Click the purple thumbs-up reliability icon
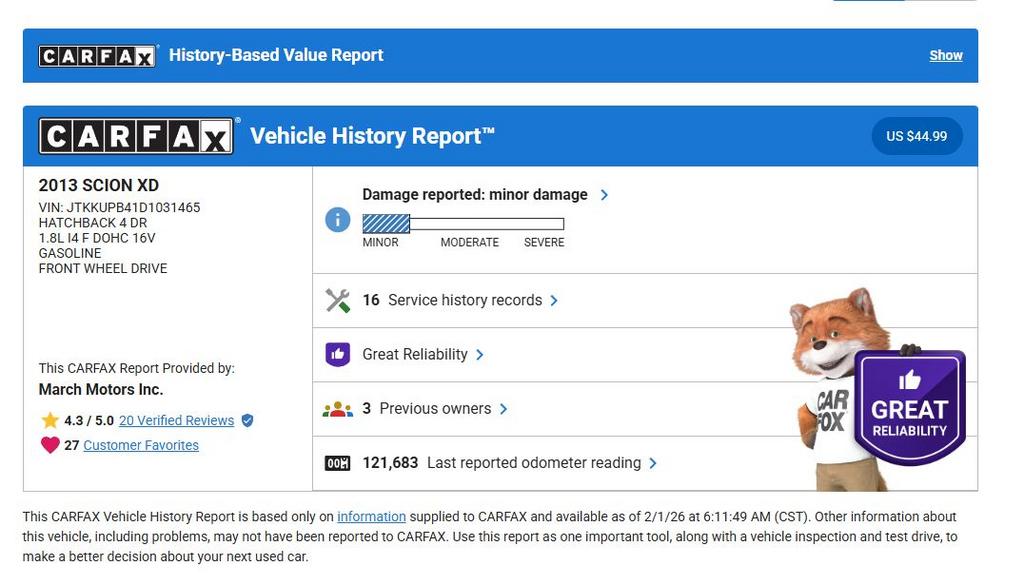Viewport: 1024px width, 585px height. (x=338, y=354)
